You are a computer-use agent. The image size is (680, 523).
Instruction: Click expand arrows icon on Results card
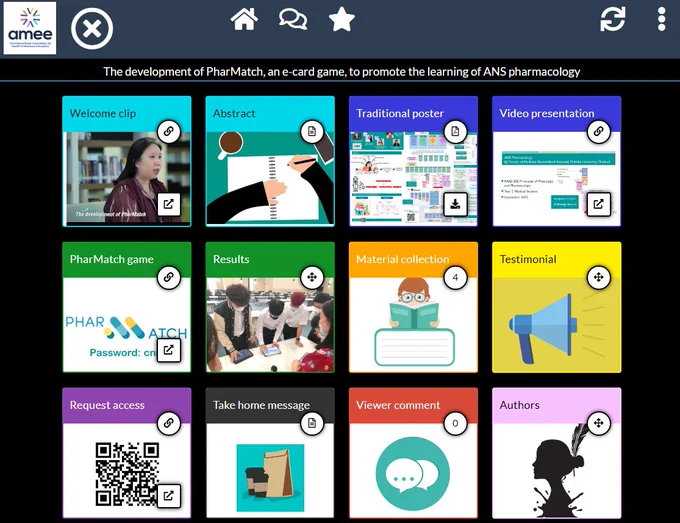click(x=312, y=277)
